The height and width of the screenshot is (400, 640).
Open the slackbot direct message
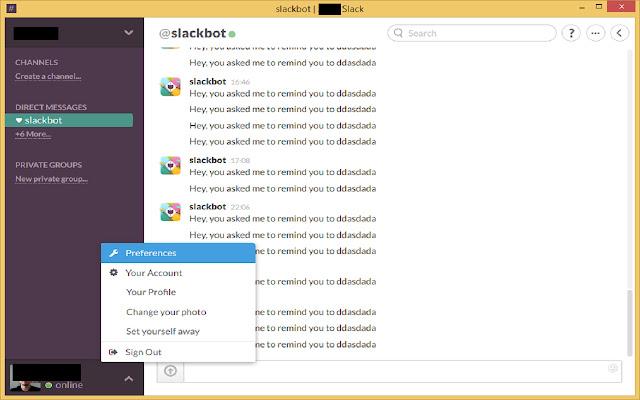click(69, 120)
